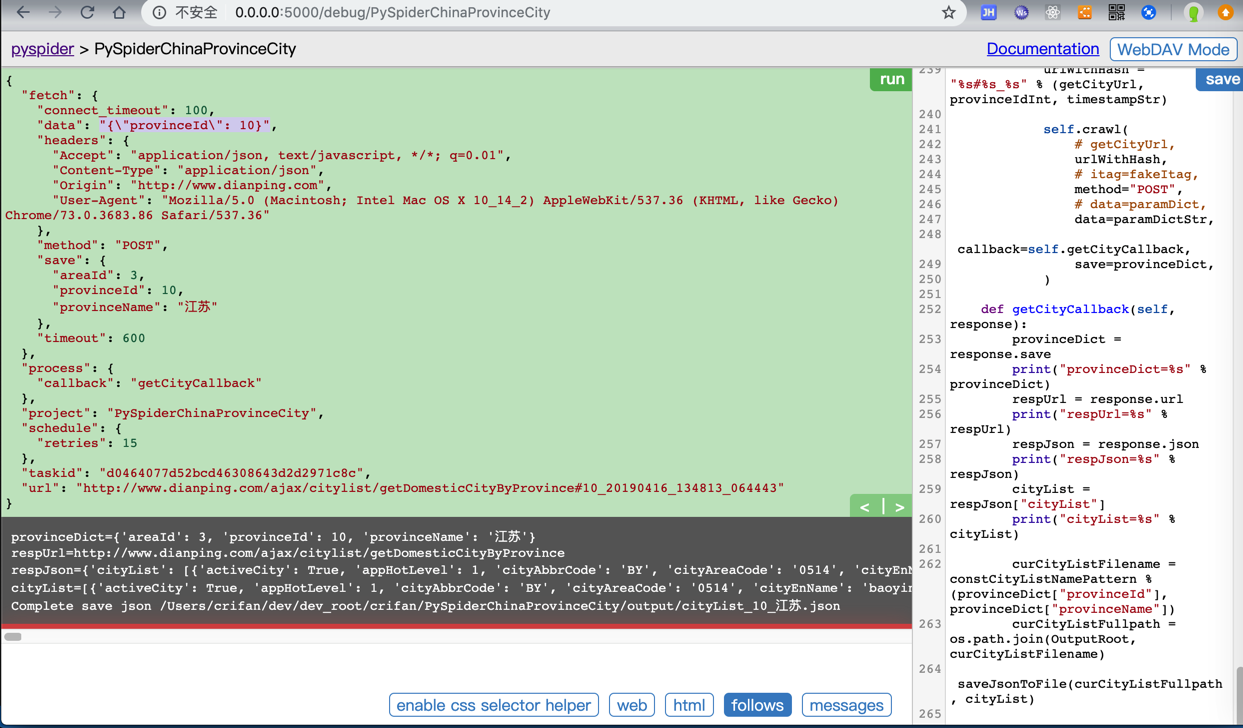The image size is (1243, 728).
Task: Click the "callback": "getCityCallback" line
Action: coord(149,383)
